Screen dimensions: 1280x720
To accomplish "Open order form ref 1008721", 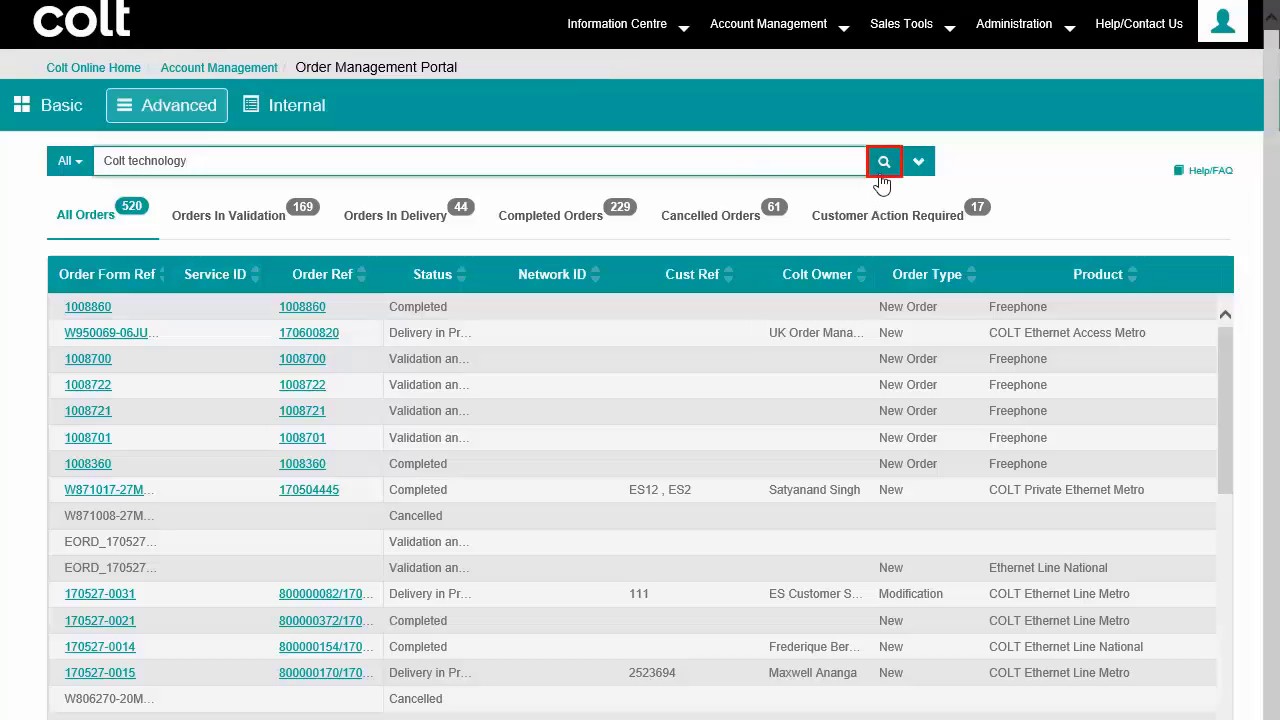I will (x=88, y=411).
